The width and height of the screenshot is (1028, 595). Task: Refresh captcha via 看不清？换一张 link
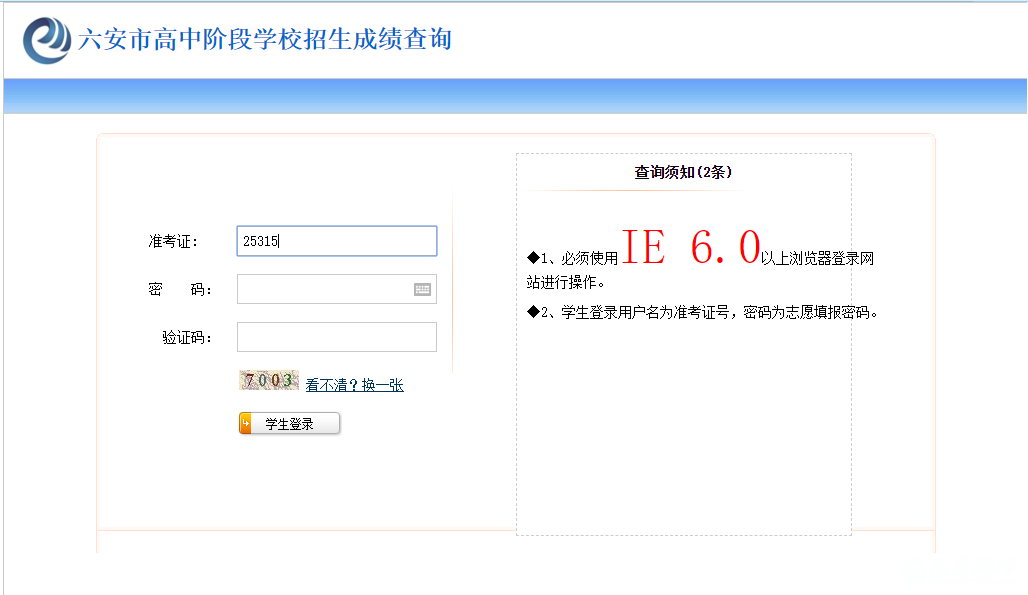355,385
